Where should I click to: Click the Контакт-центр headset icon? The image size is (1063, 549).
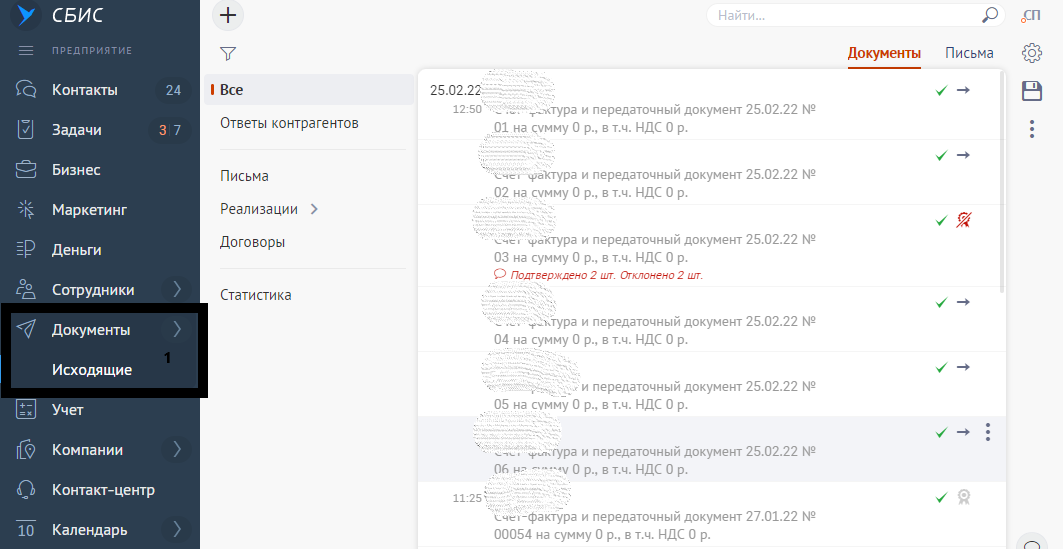pos(26,489)
